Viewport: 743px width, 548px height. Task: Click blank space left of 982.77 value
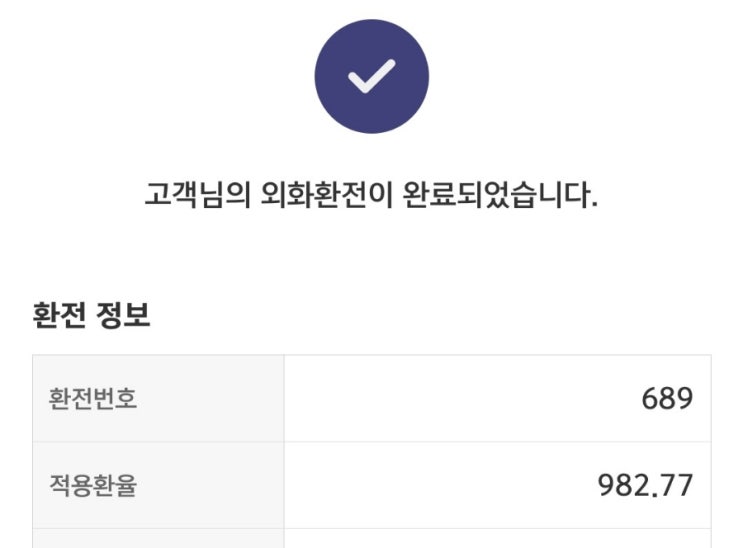[x=430, y=486]
